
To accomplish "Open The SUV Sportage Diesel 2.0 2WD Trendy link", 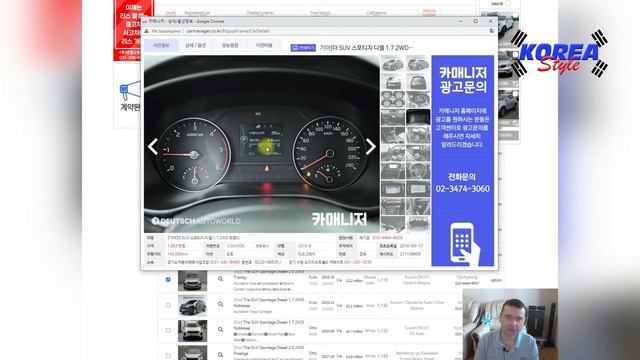I will [269, 274].
